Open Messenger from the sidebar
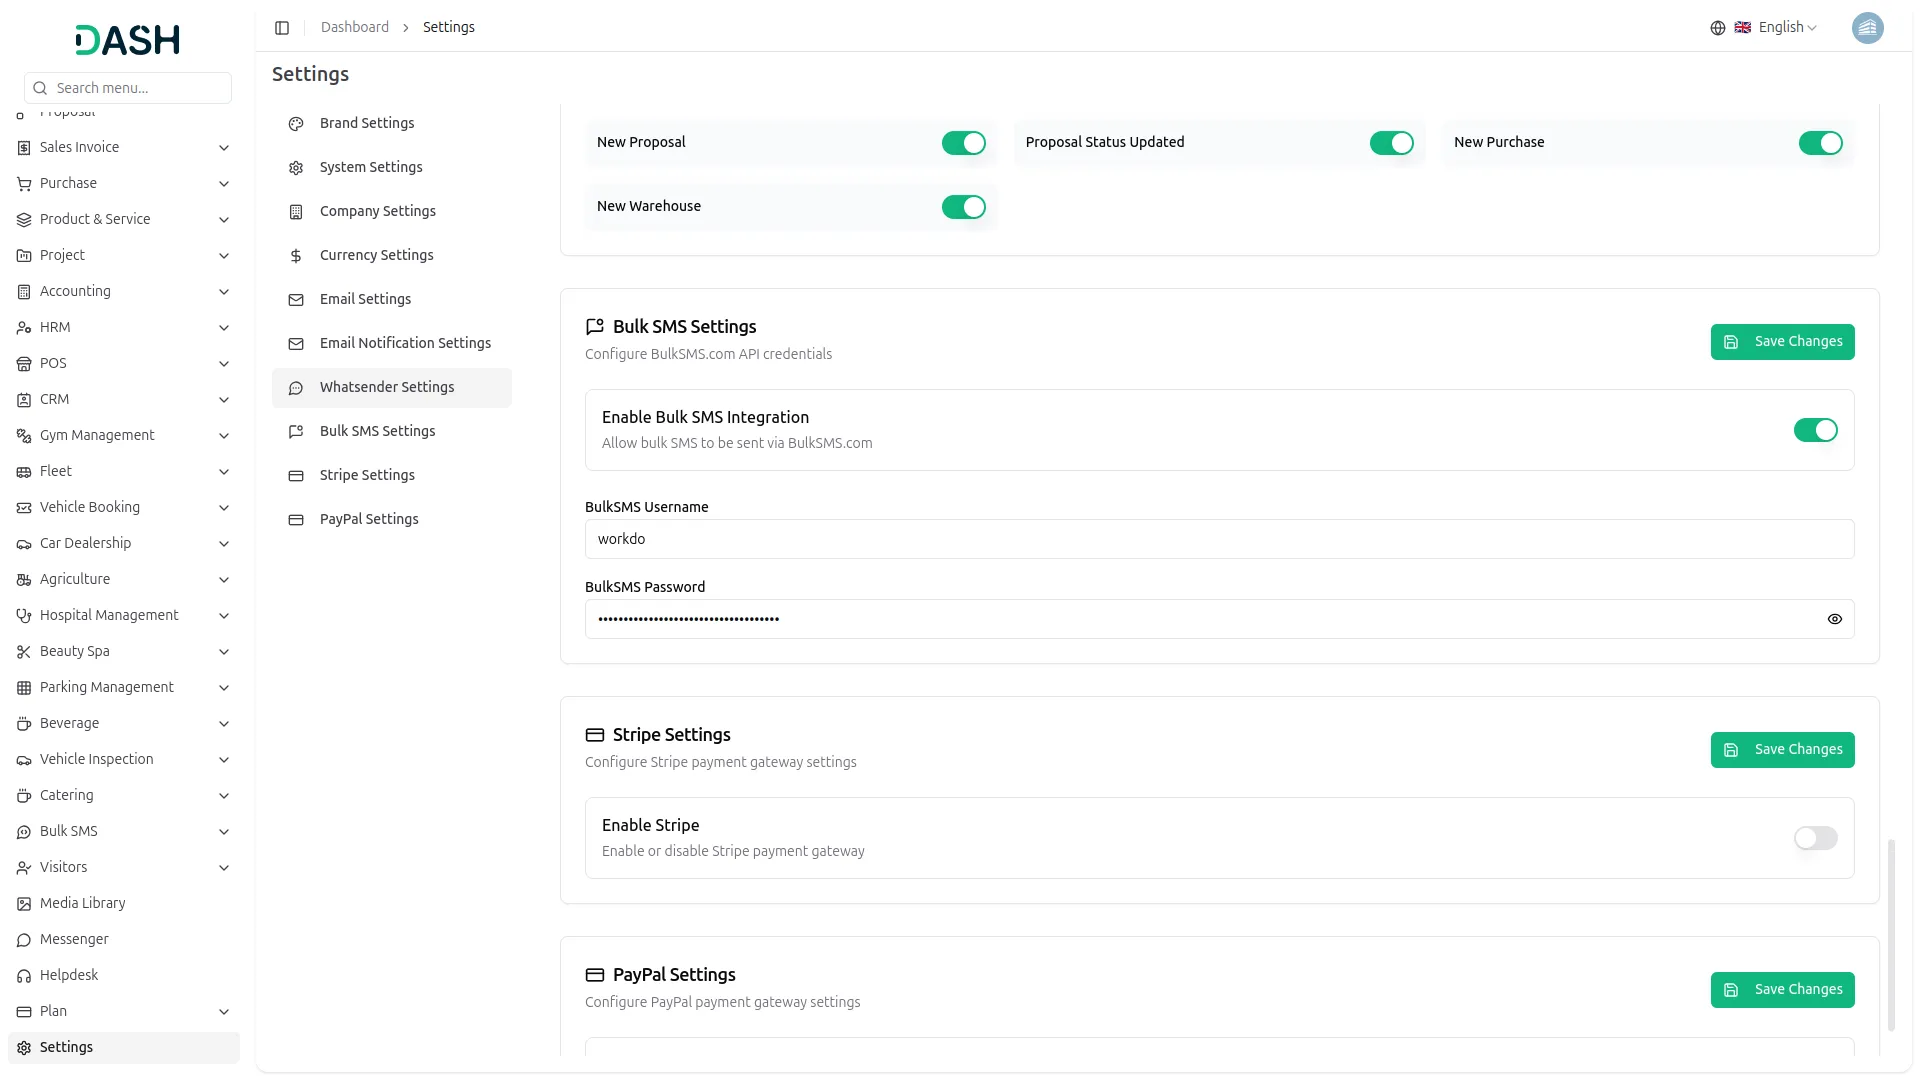 point(75,939)
